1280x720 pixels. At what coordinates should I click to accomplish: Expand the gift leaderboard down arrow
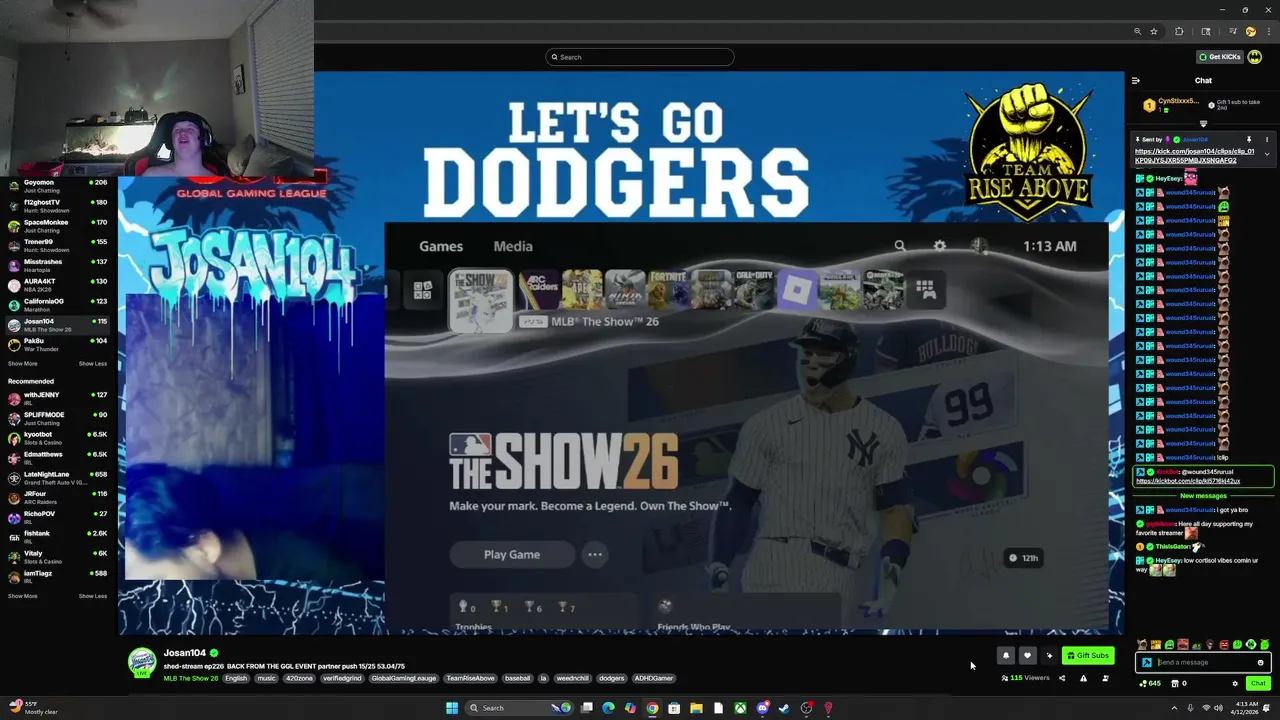click(x=1203, y=124)
